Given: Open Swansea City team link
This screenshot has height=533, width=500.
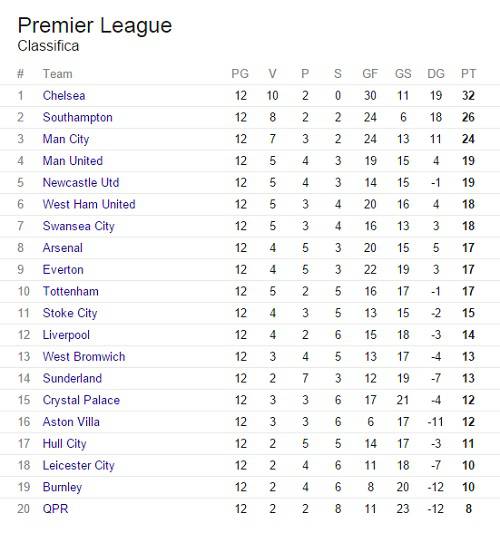Looking at the screenshot, I should pyautogui.click(x=79, y=226).
